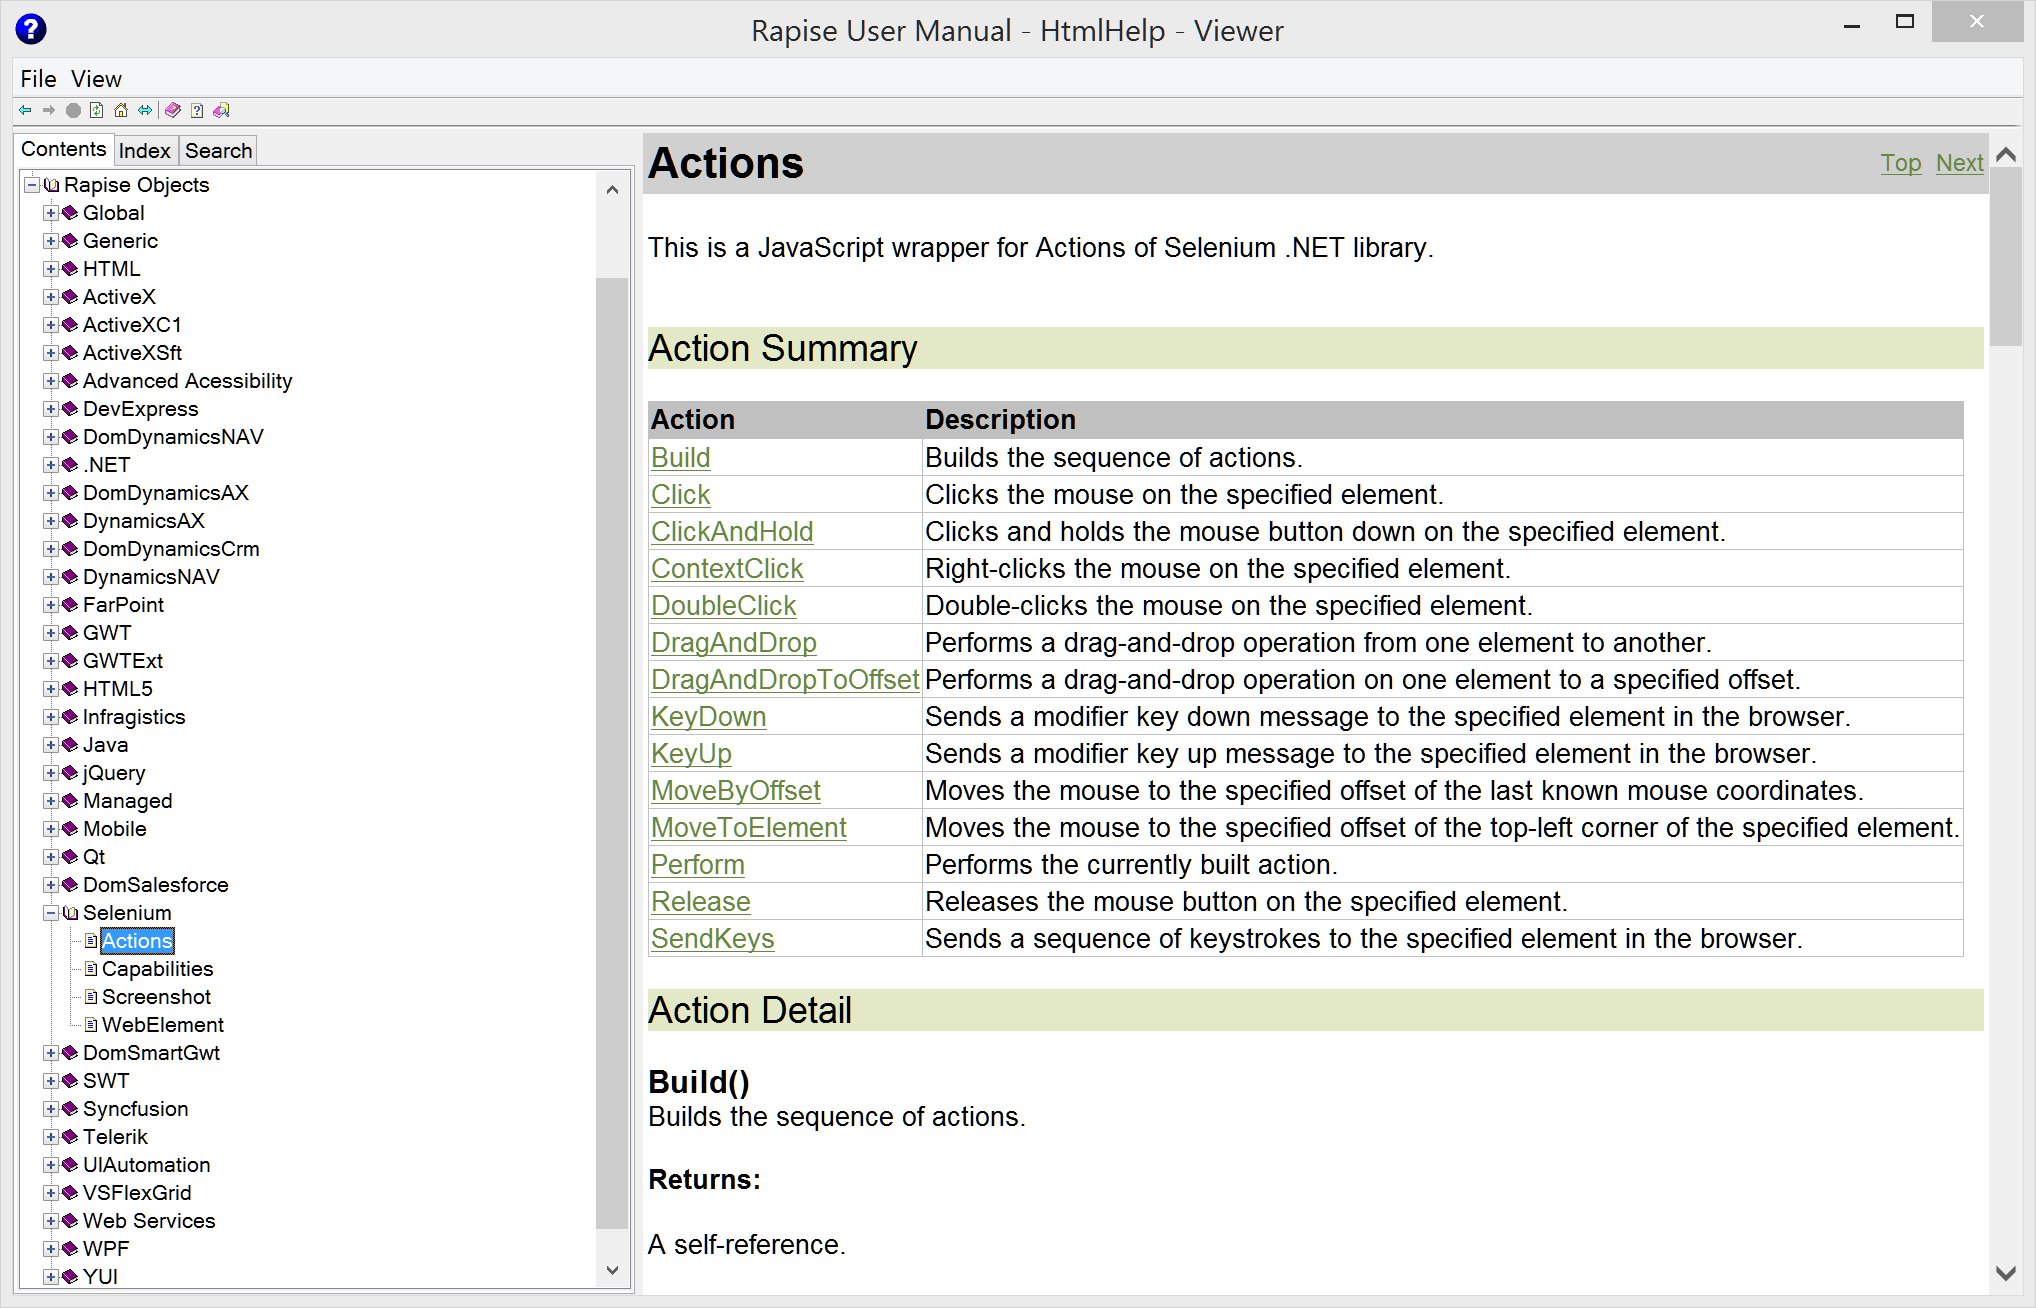Select the WebElement tree page
Screen dimensions: 2036x1308
click(162, 1025)
